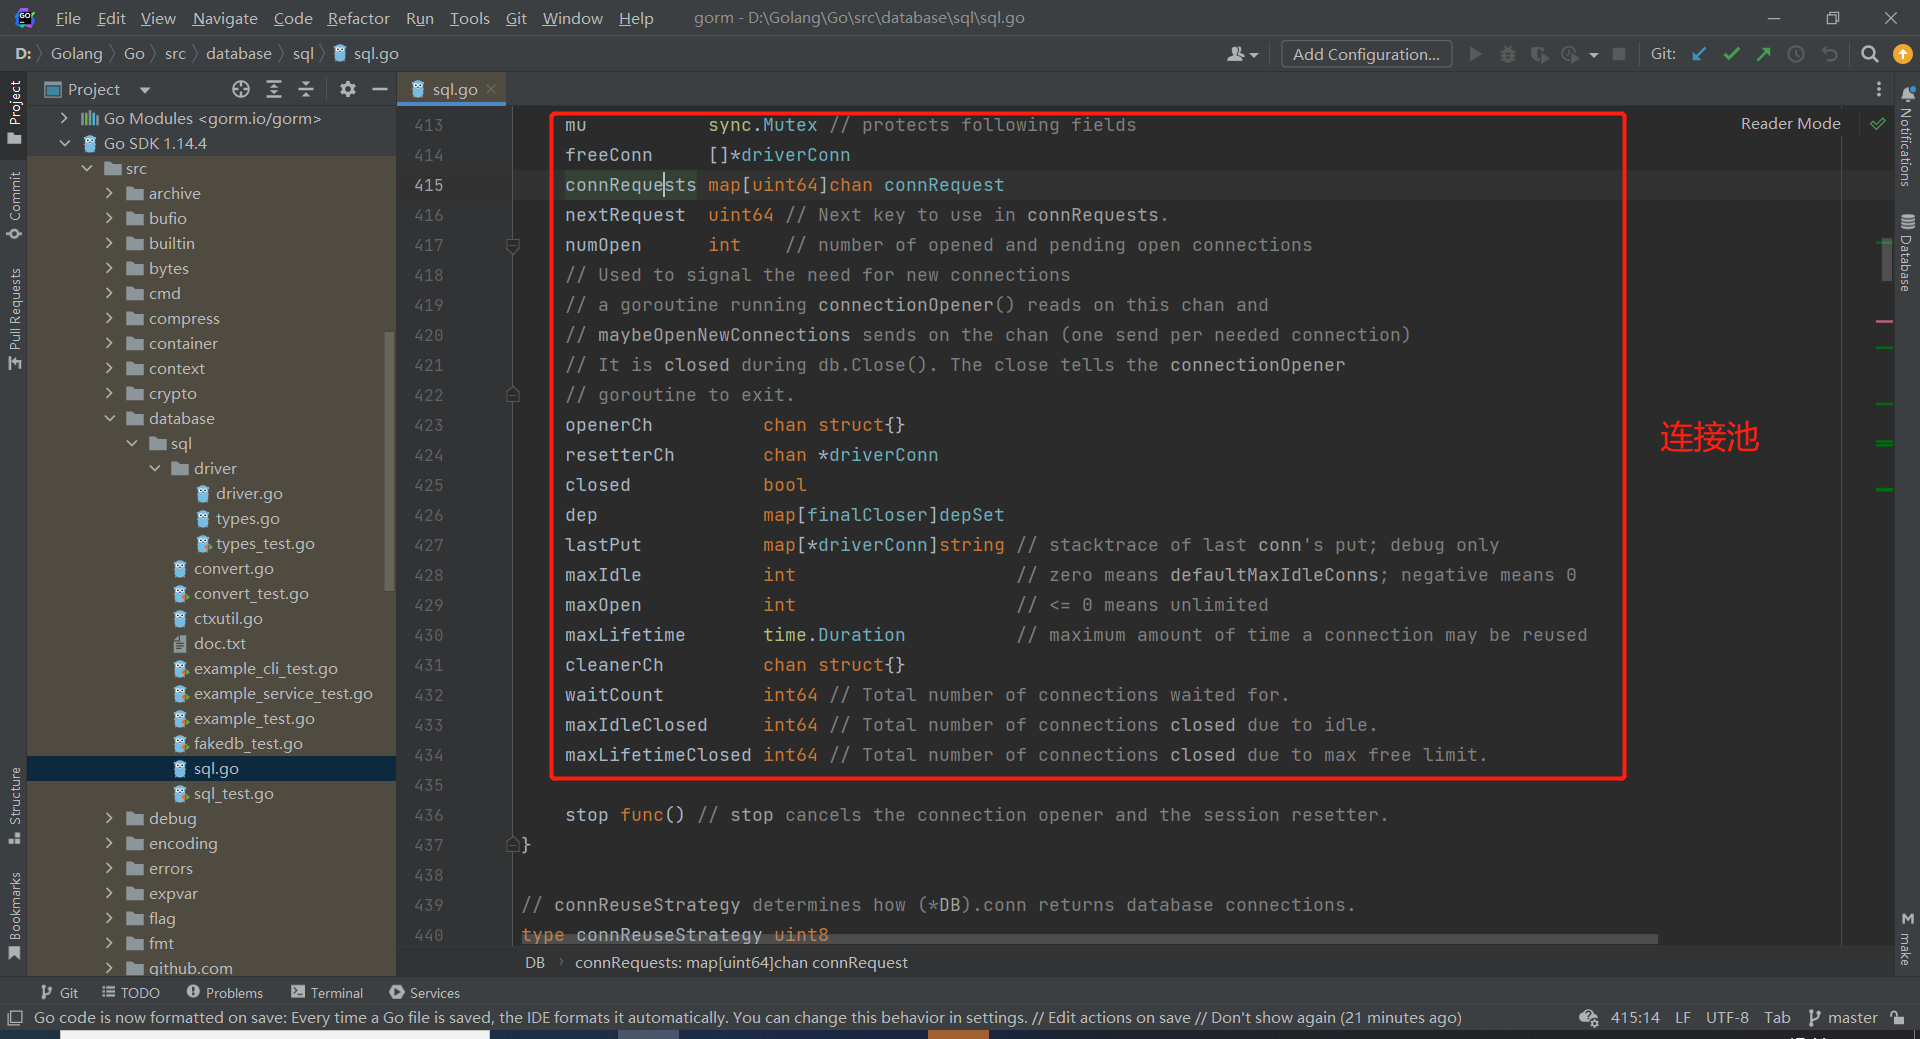
Task: Click the Git commit checkmark icon
Action: click(x=1732, y=54)
